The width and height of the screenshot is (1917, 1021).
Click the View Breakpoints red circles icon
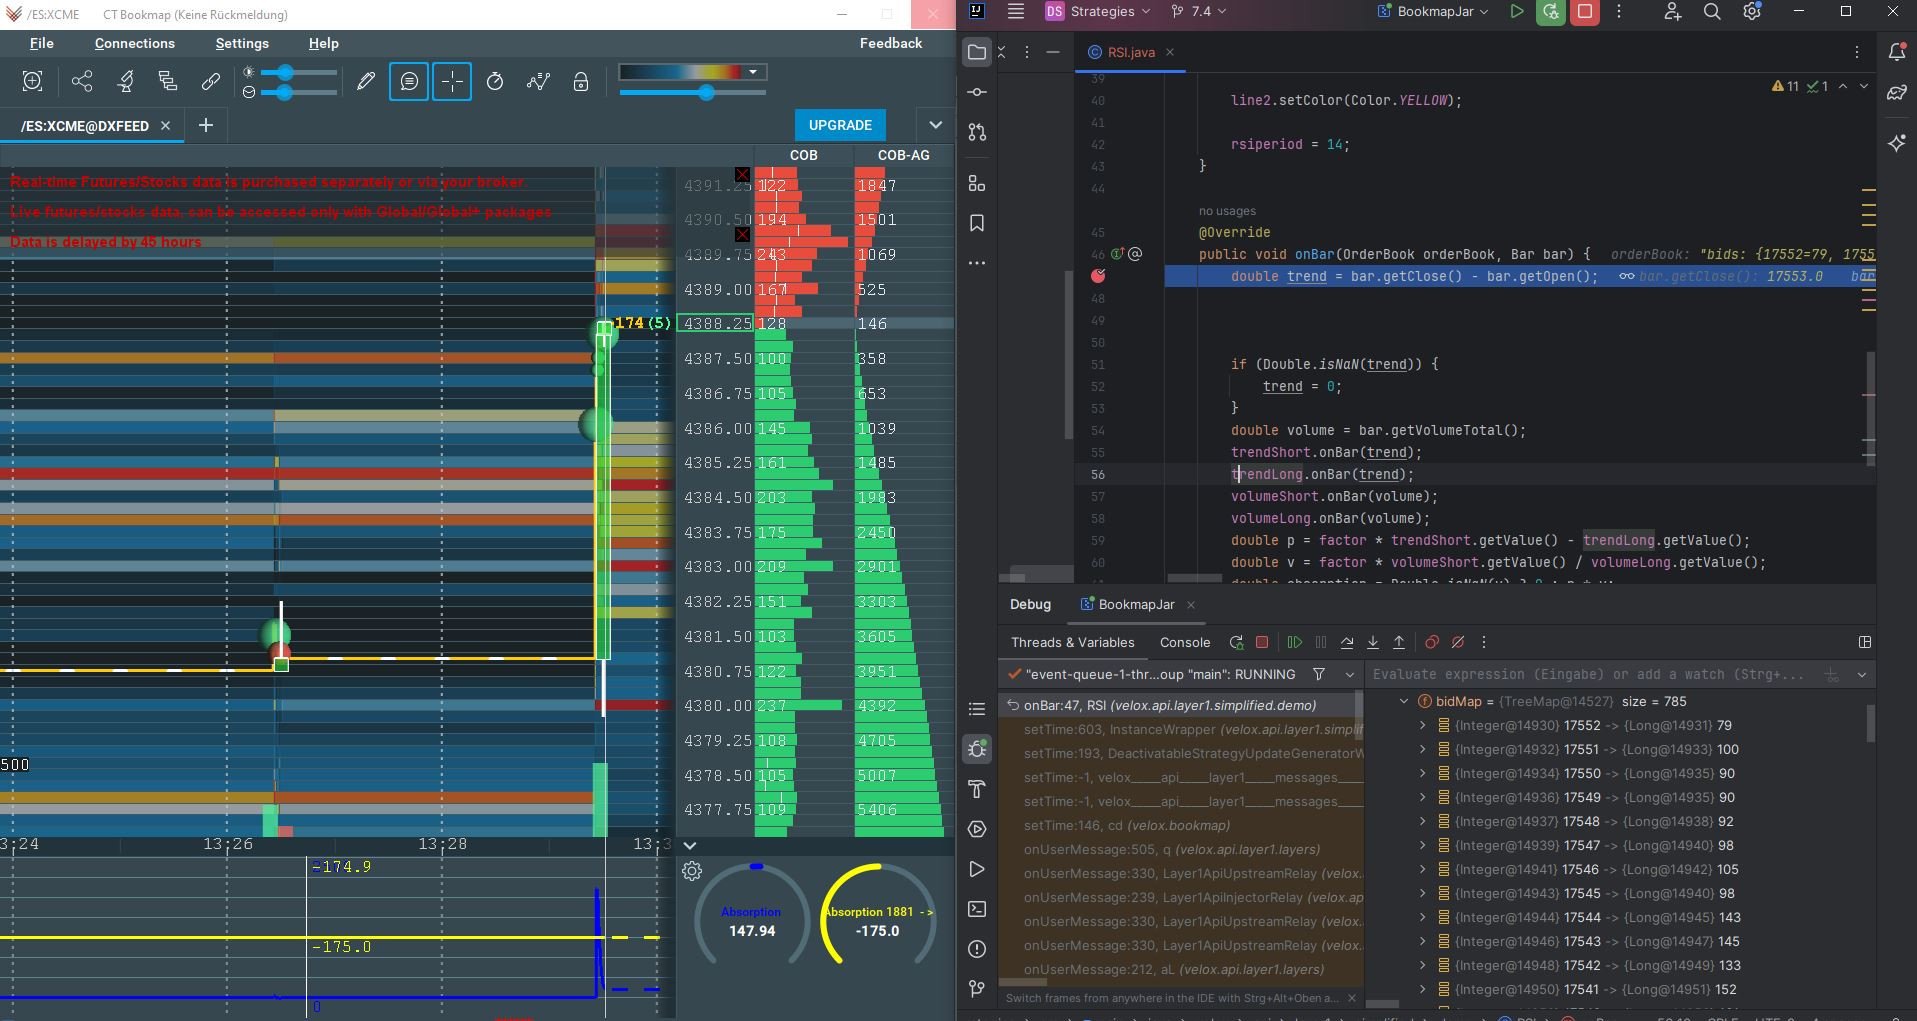(1432, 642)
